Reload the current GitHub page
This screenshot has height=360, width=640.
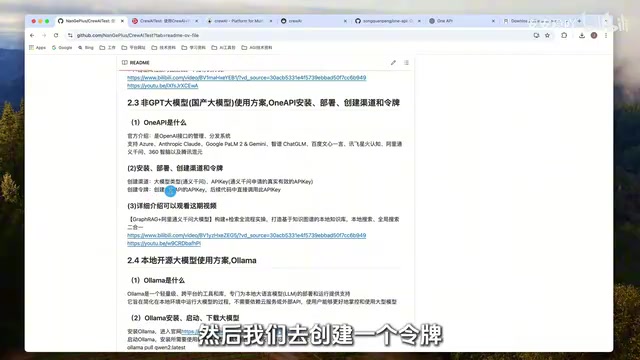click(x=56, y=36)
